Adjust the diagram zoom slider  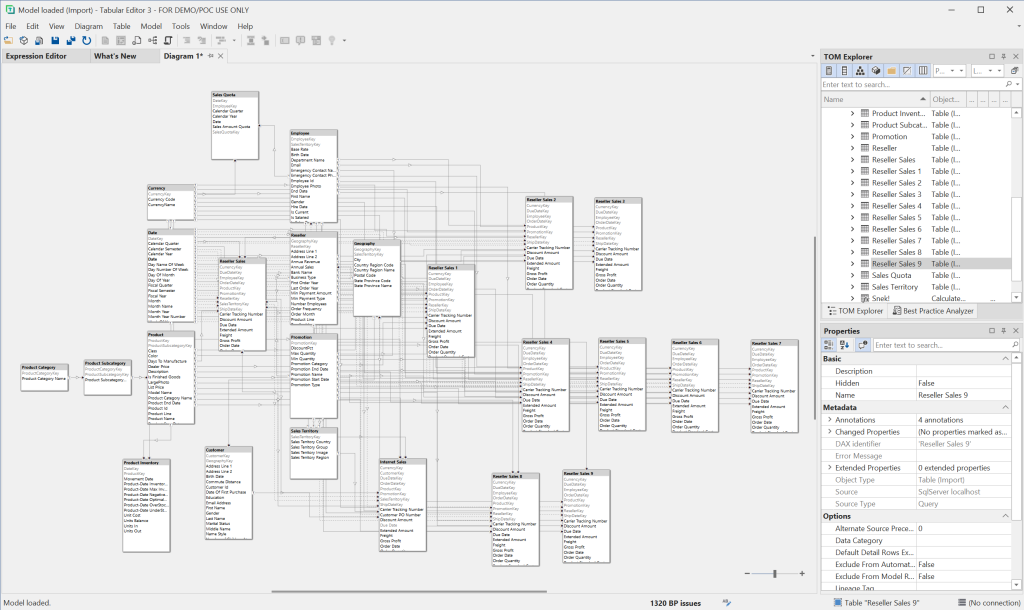(x=773, y=574)
